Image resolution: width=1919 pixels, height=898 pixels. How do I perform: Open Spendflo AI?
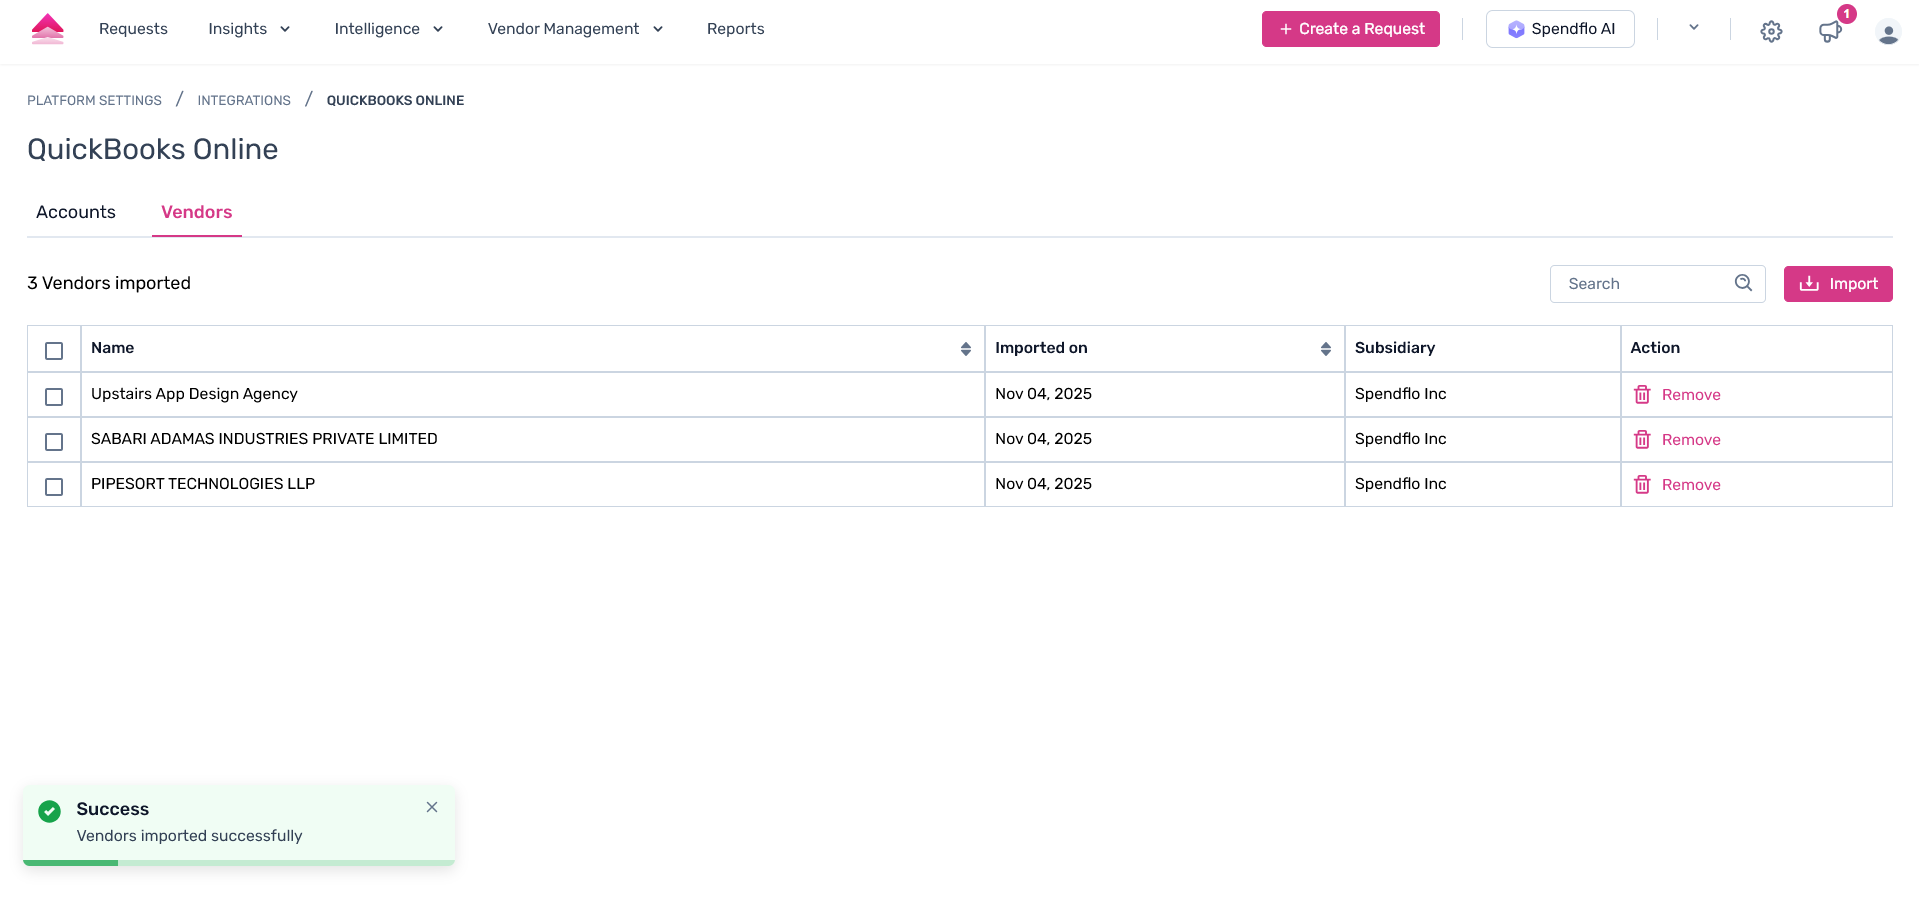coord(1560,29)
